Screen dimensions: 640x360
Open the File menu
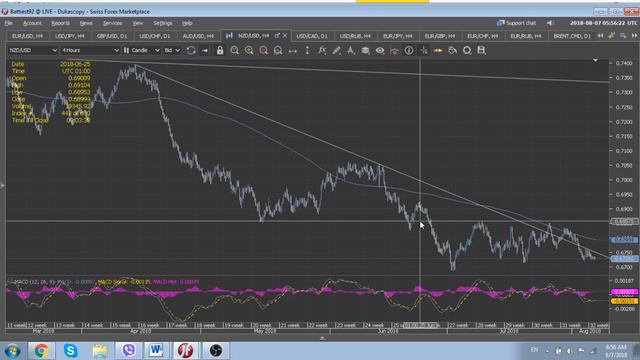click(9, 23)
